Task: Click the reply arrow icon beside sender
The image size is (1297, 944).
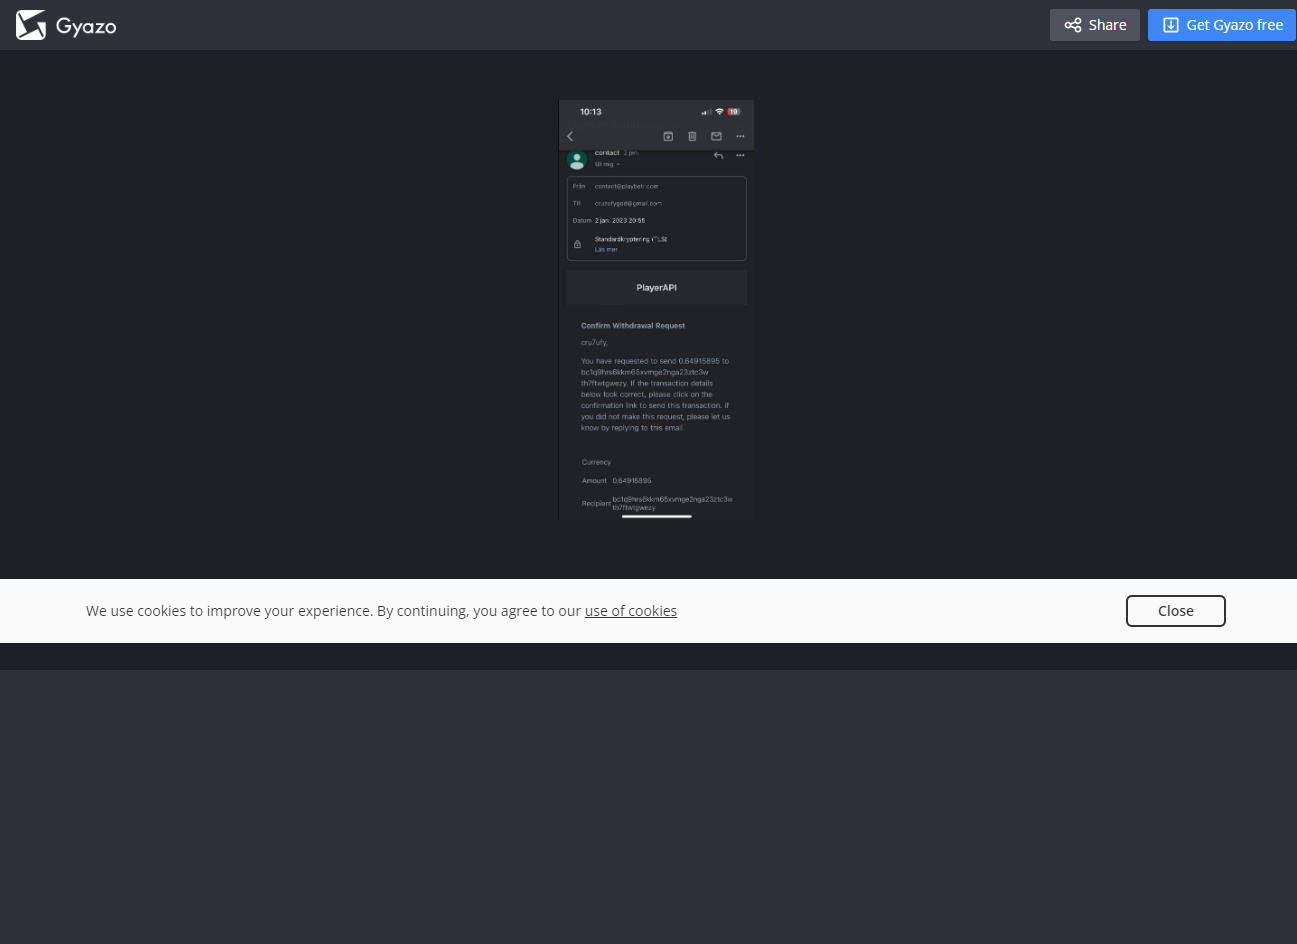Action: (718, 155)
